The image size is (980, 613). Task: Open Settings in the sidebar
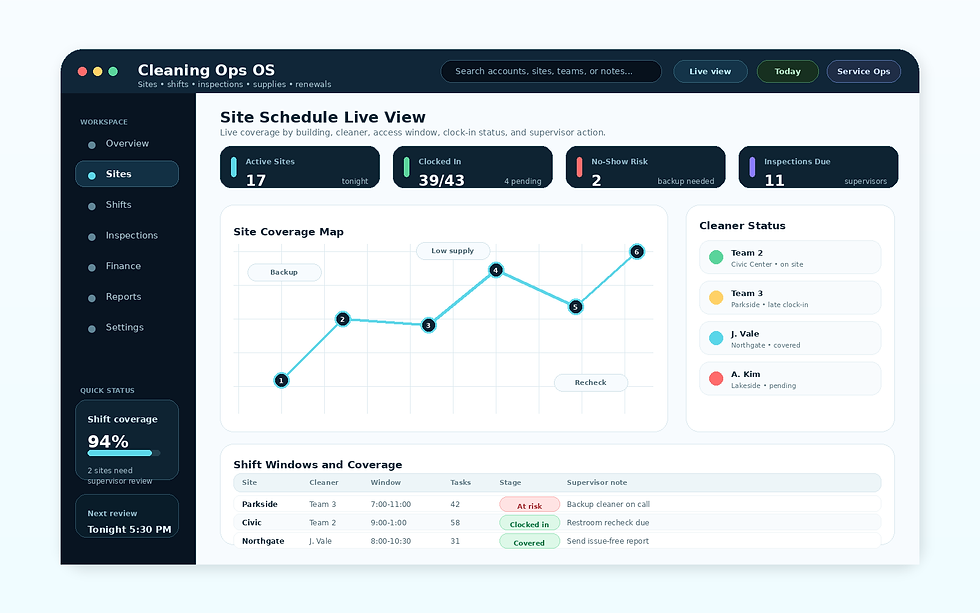pyautogui.click(x=127, y=327)
